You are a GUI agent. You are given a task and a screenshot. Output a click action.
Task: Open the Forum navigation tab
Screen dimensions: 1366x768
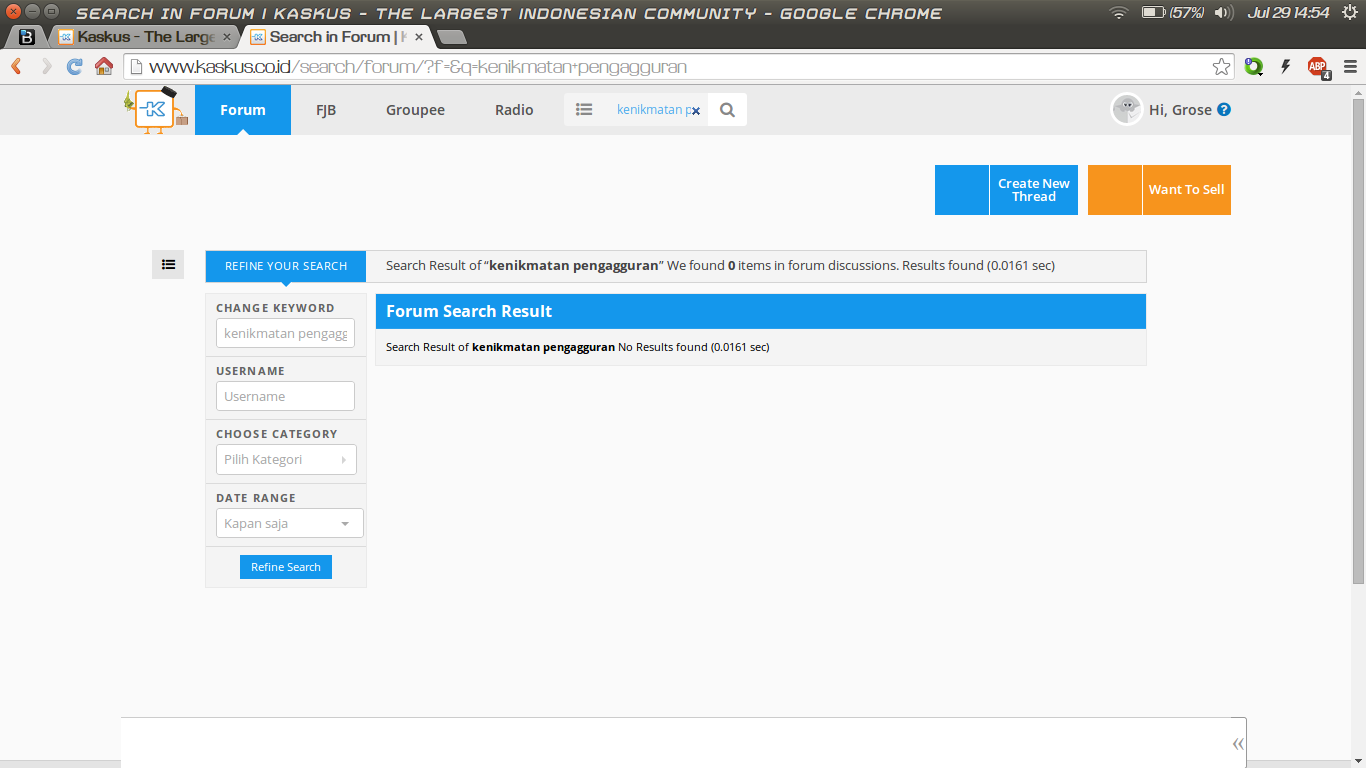pyautogui.click(x=243, y=110)
